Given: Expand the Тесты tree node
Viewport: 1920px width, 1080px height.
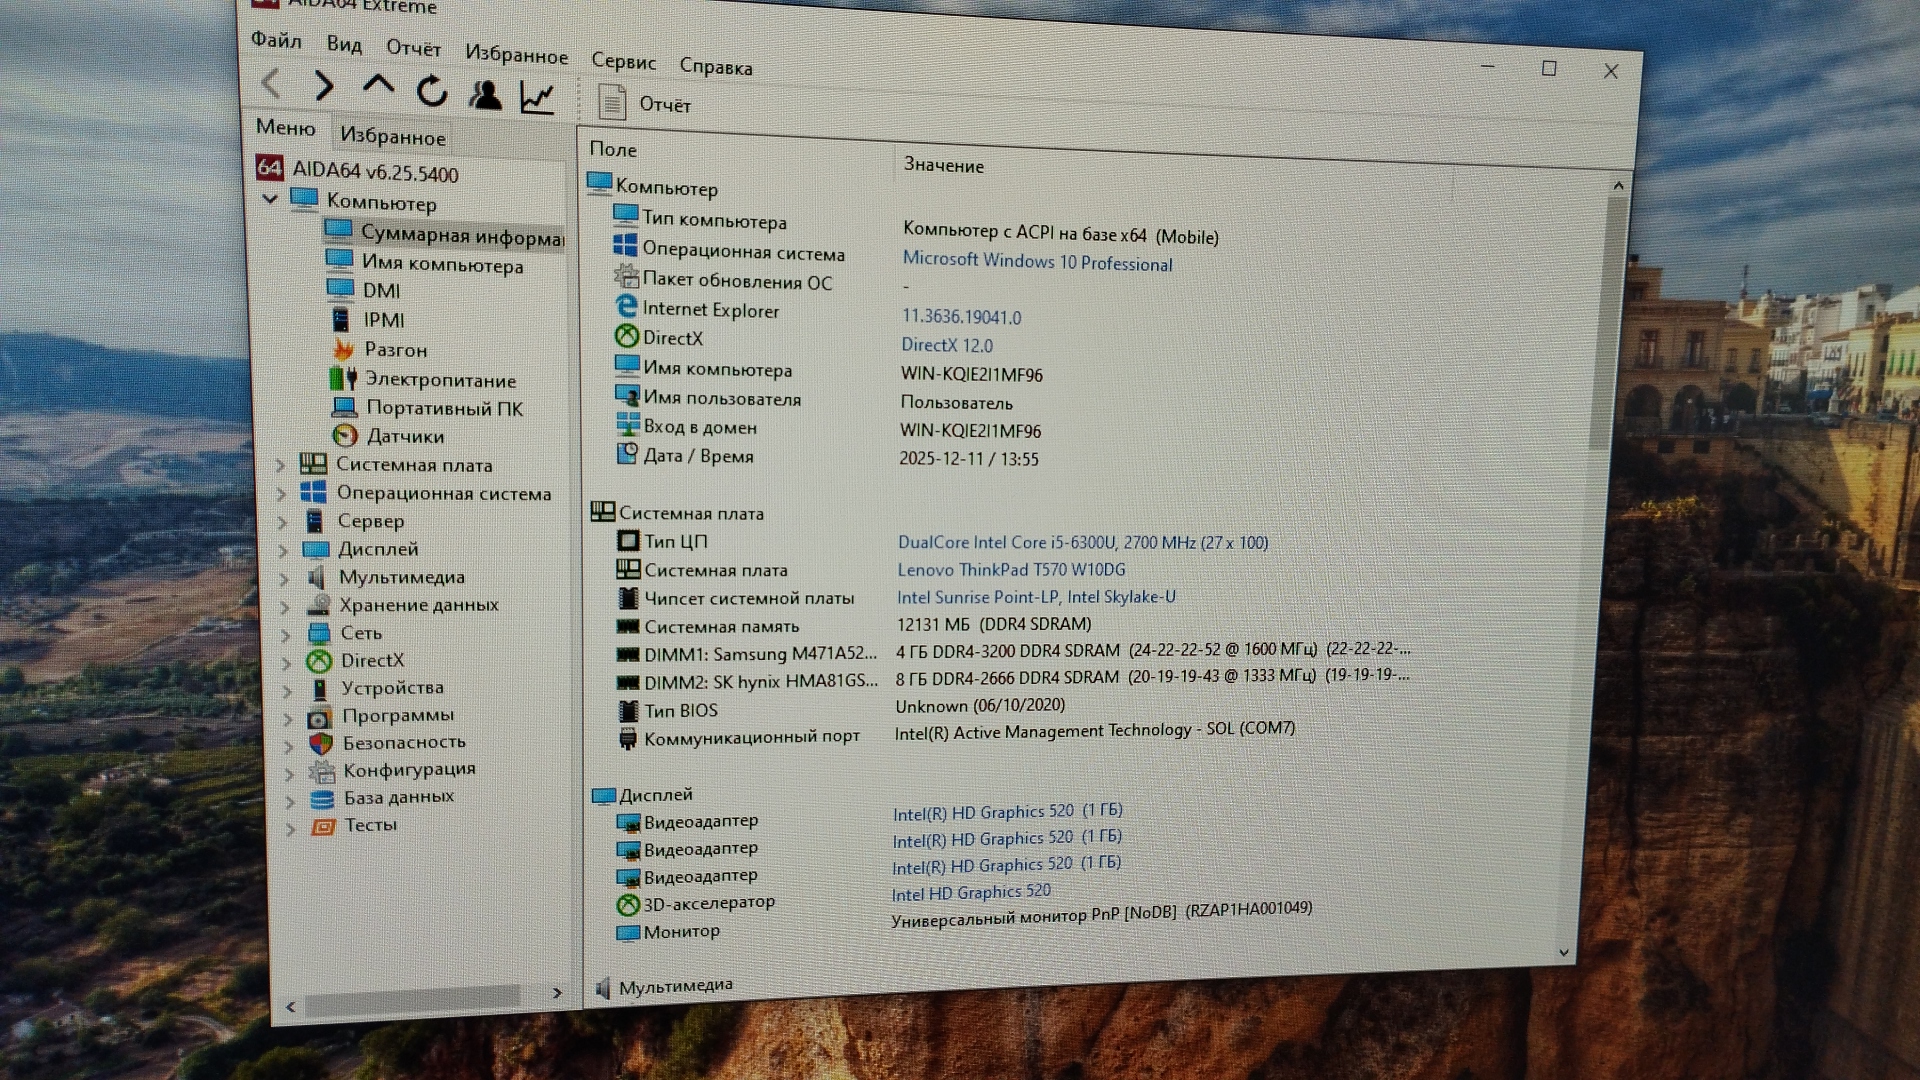Looking at the screenshot, I should [x=291, y=828].
